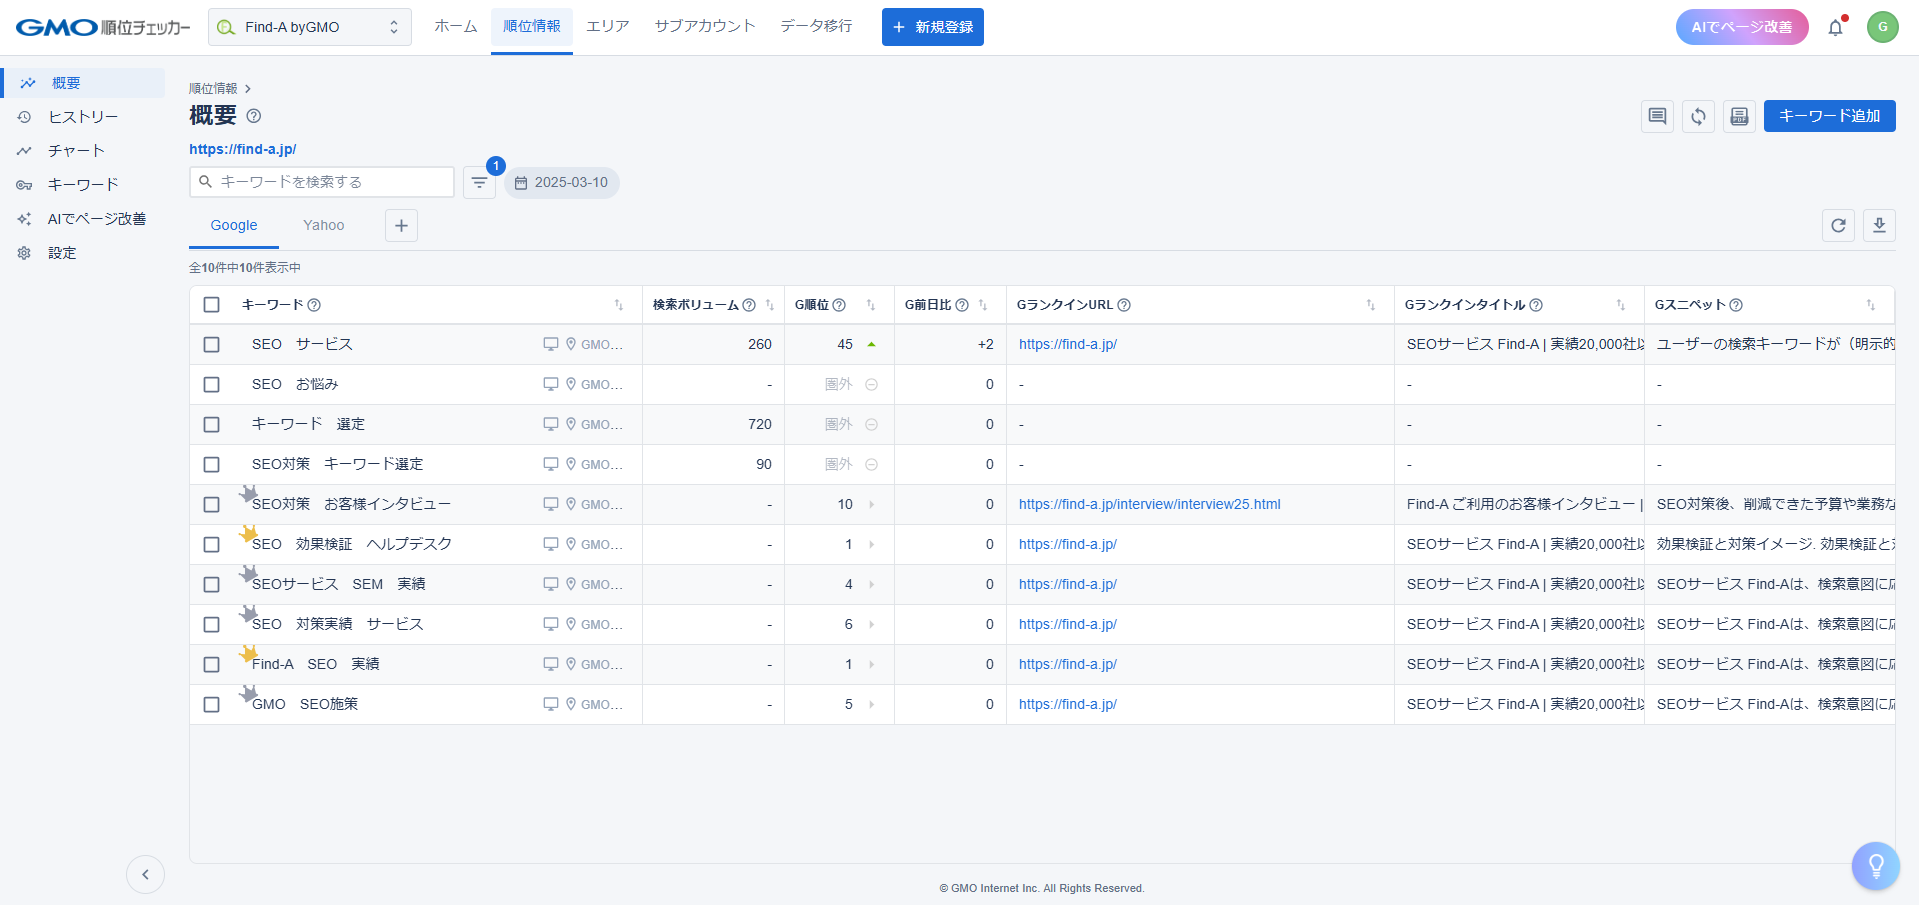Open the 2025-03-10 date picker
The height and width of the screenshot is (905, 1919).
562,182
